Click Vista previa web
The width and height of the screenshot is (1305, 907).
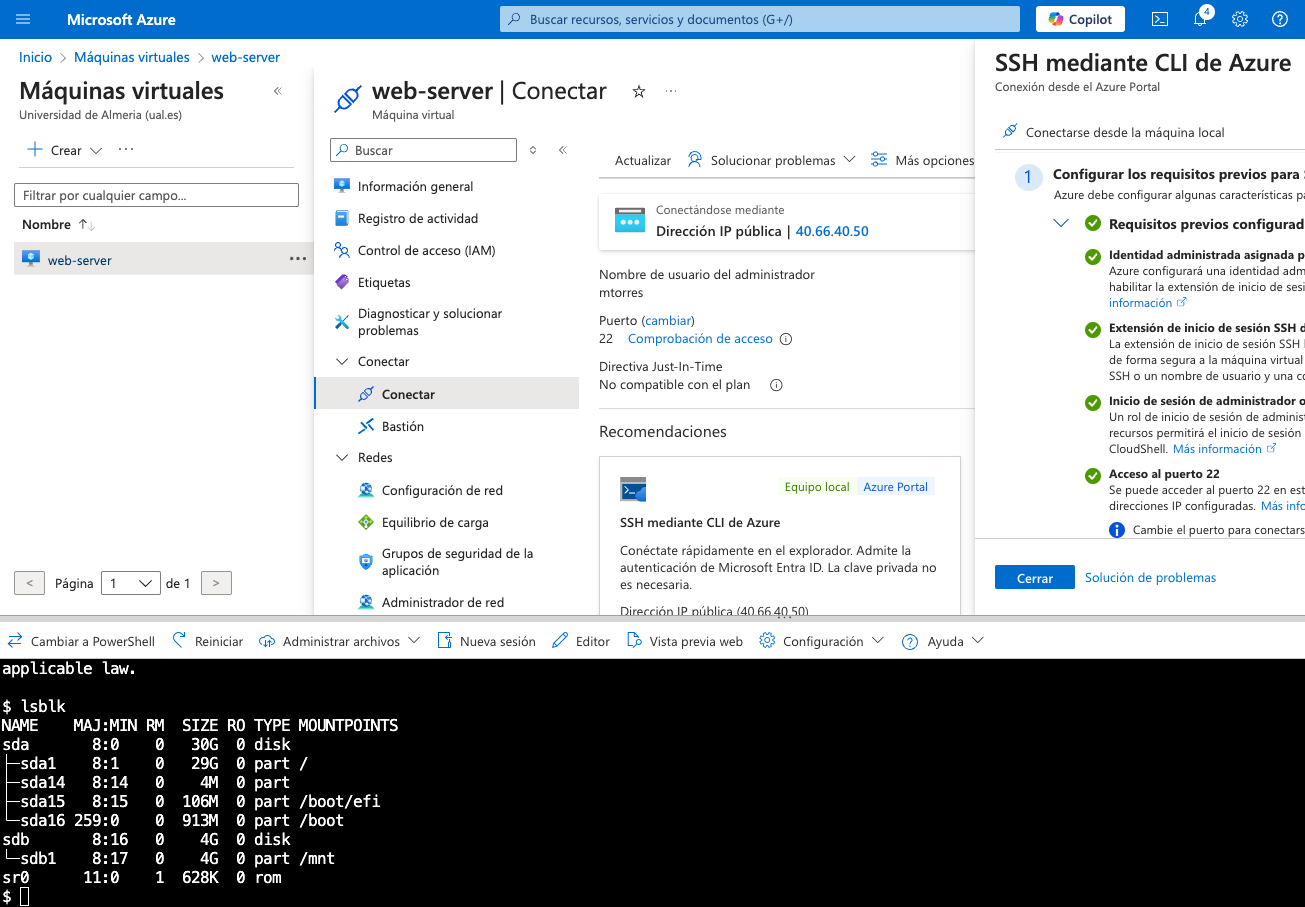pos(685,641)
